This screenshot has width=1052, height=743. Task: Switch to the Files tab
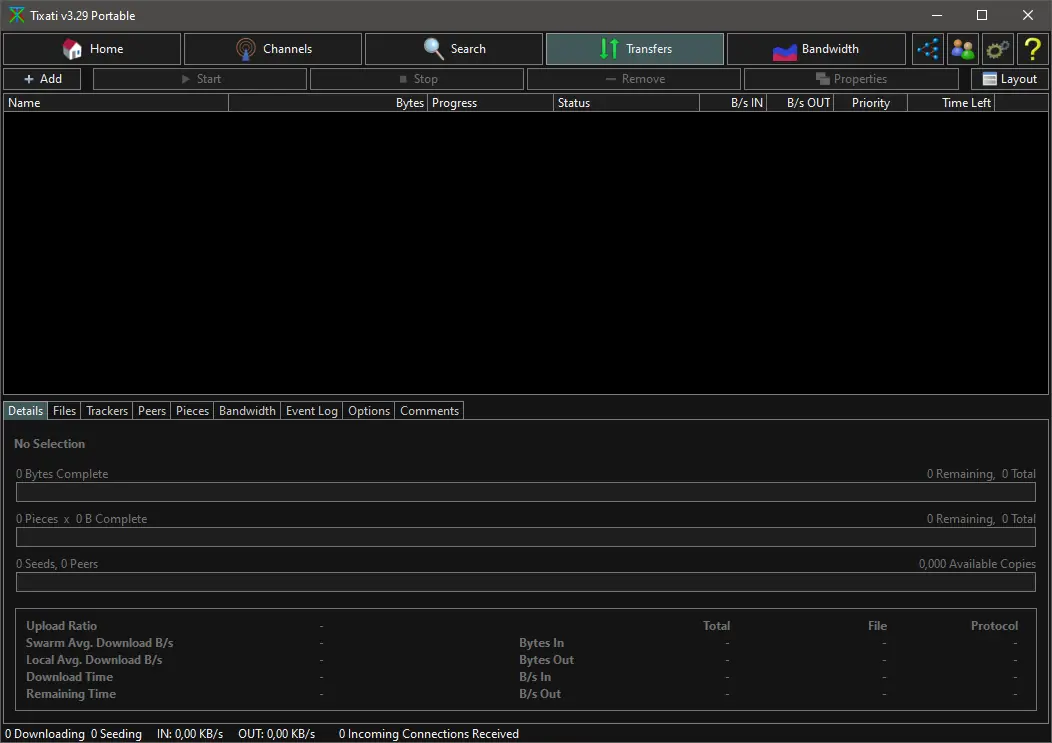pos(64,411)
